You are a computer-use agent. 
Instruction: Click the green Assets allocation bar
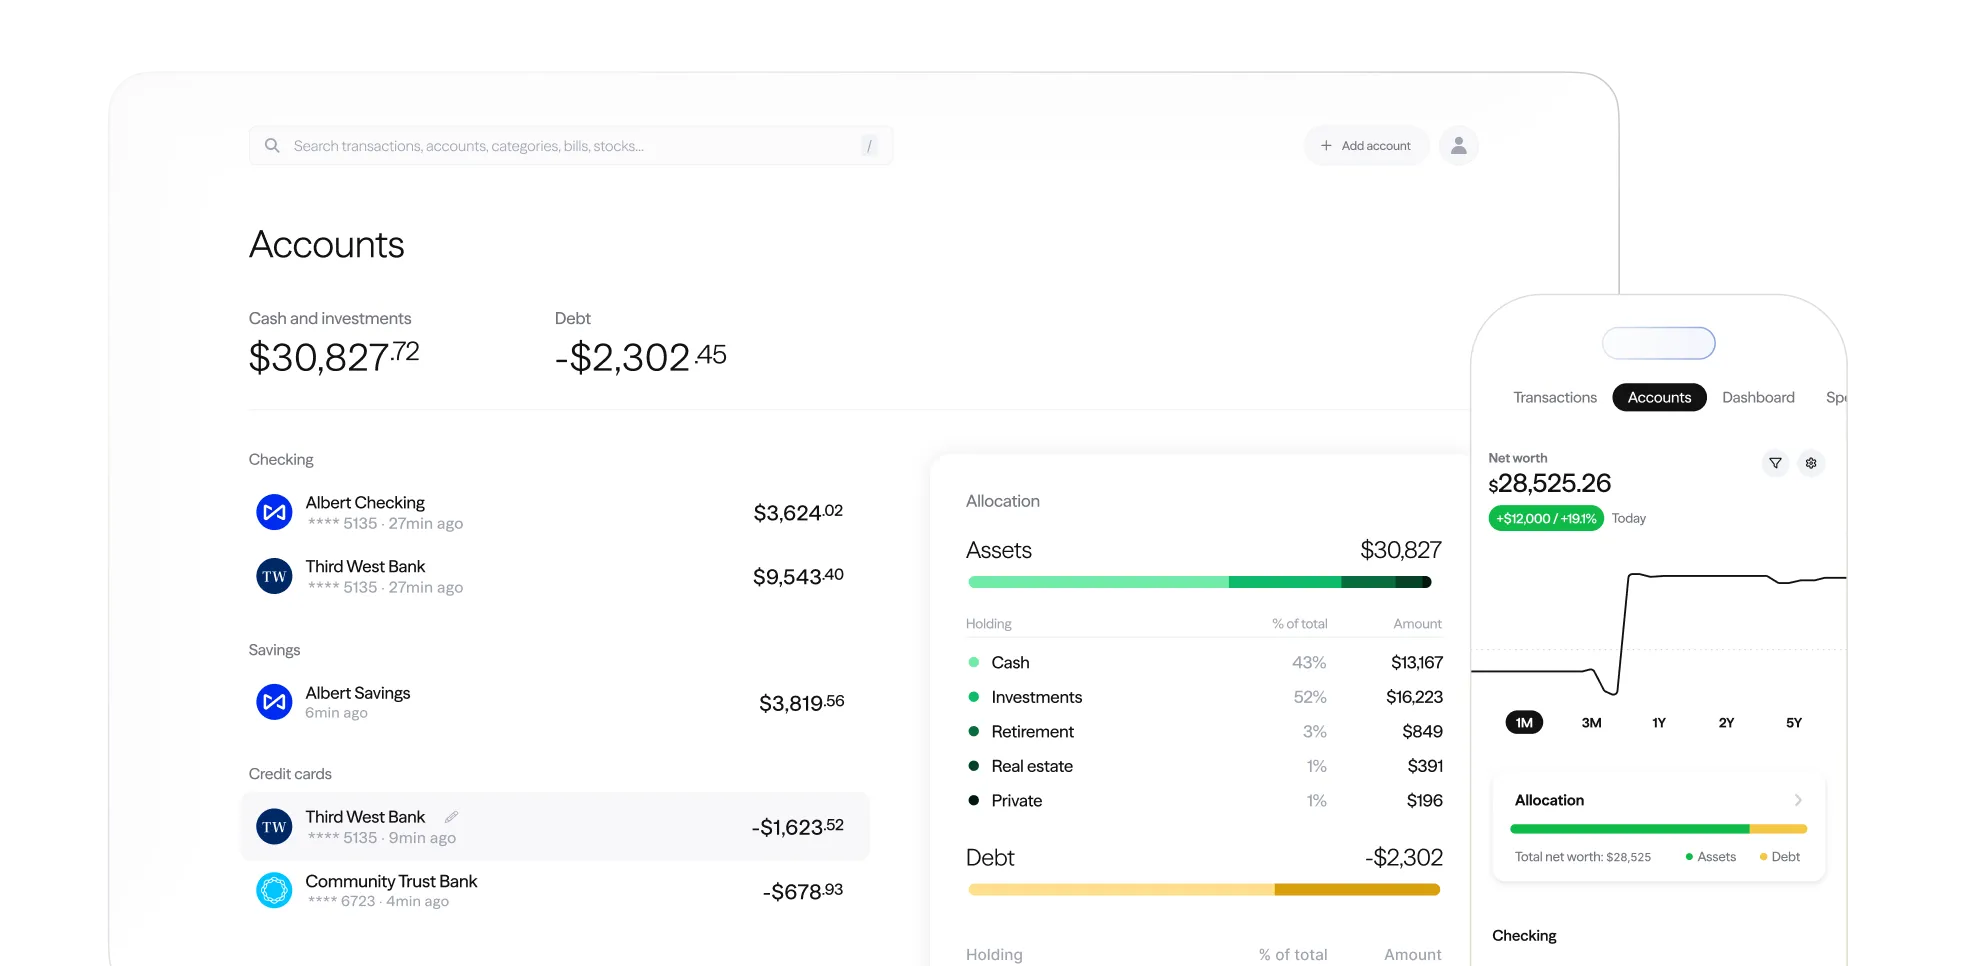[x=1199, y=582]
